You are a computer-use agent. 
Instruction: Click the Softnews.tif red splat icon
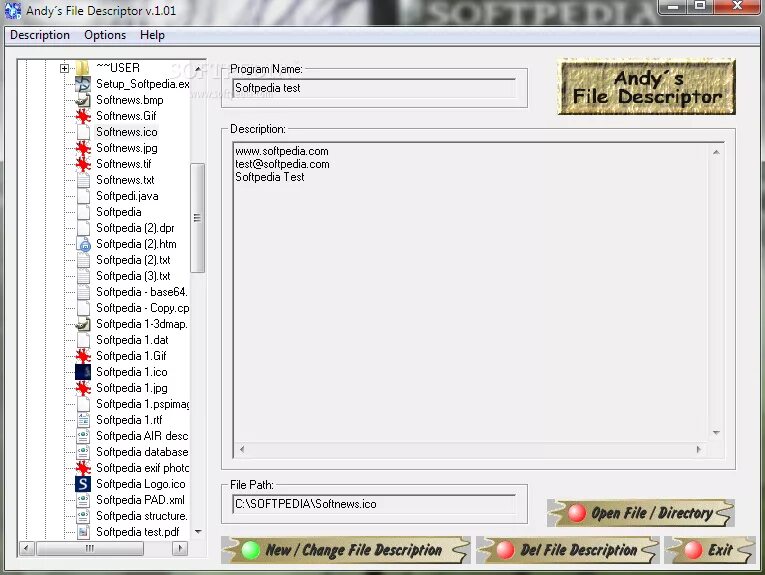83,164
